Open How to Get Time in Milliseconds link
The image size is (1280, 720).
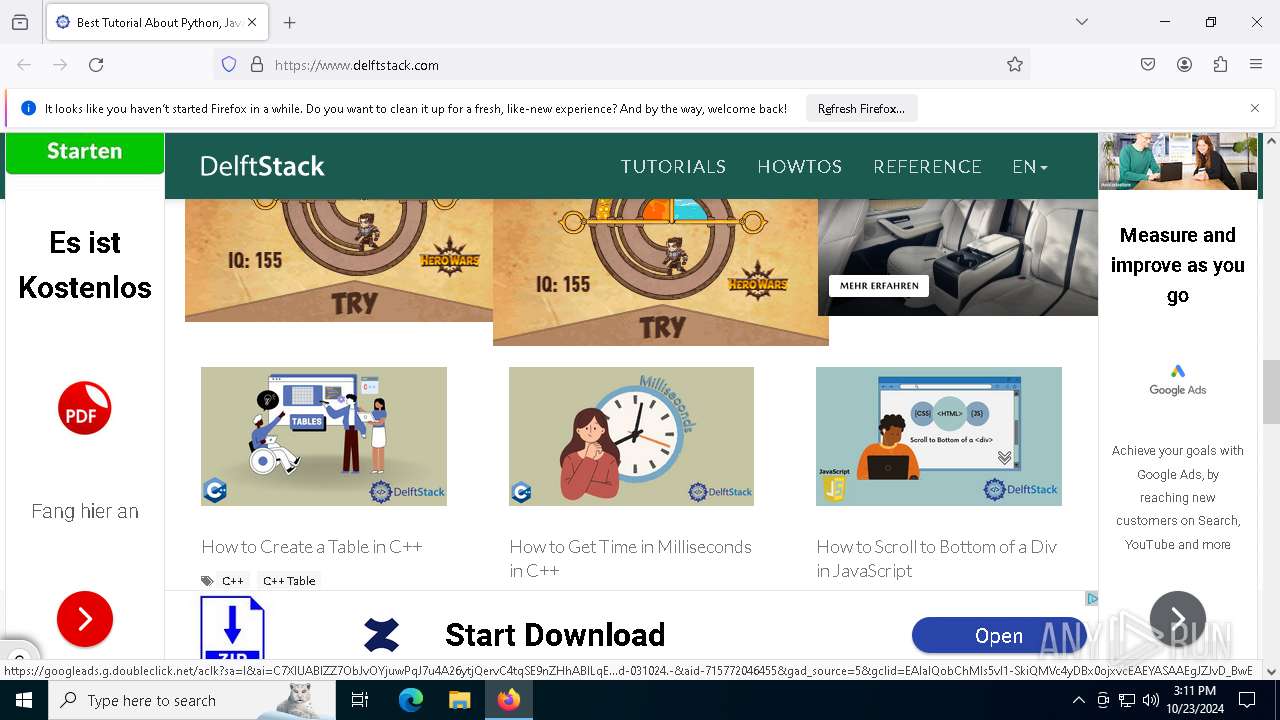(x=631, y=559)
